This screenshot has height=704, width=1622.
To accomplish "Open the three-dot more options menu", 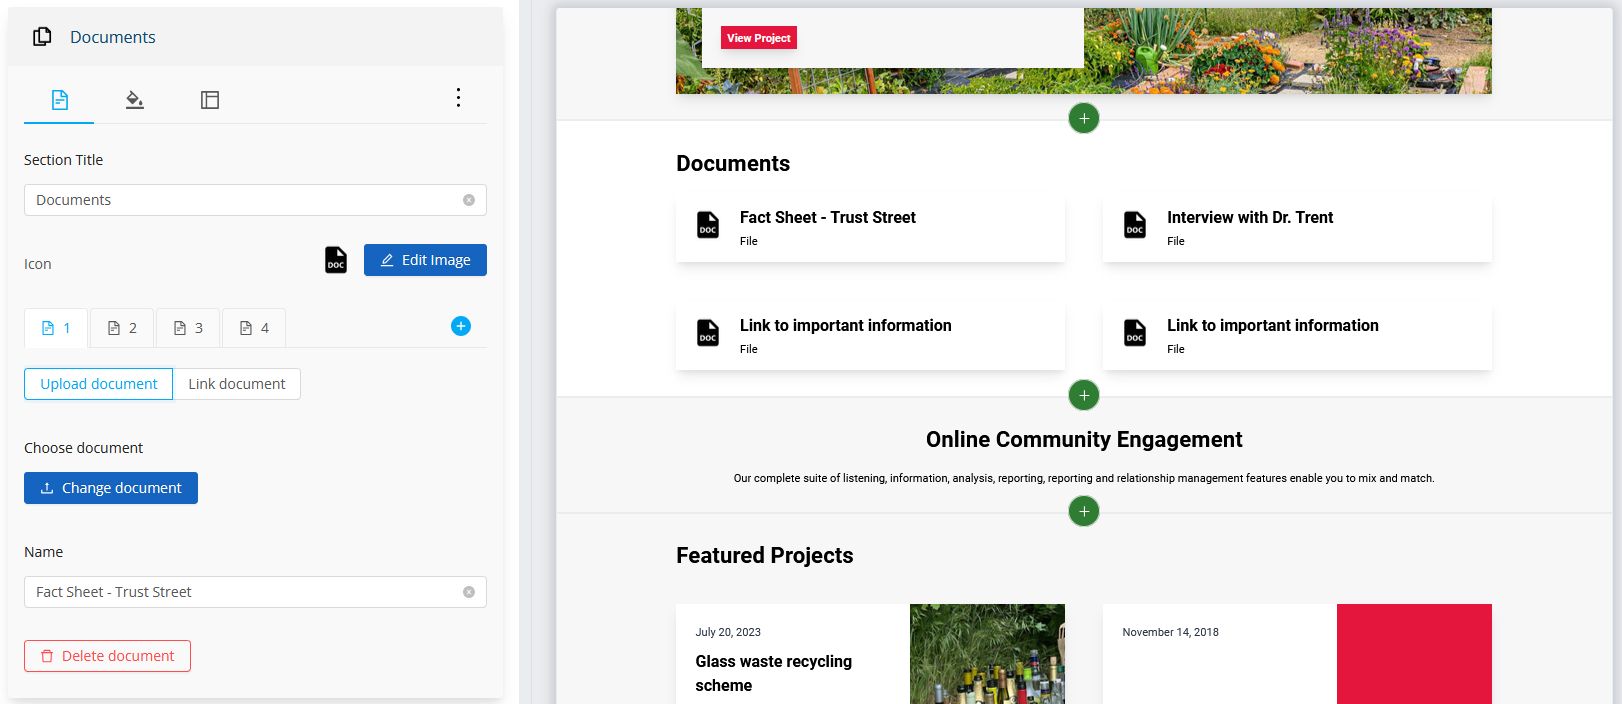I will [x=458, y=97].
